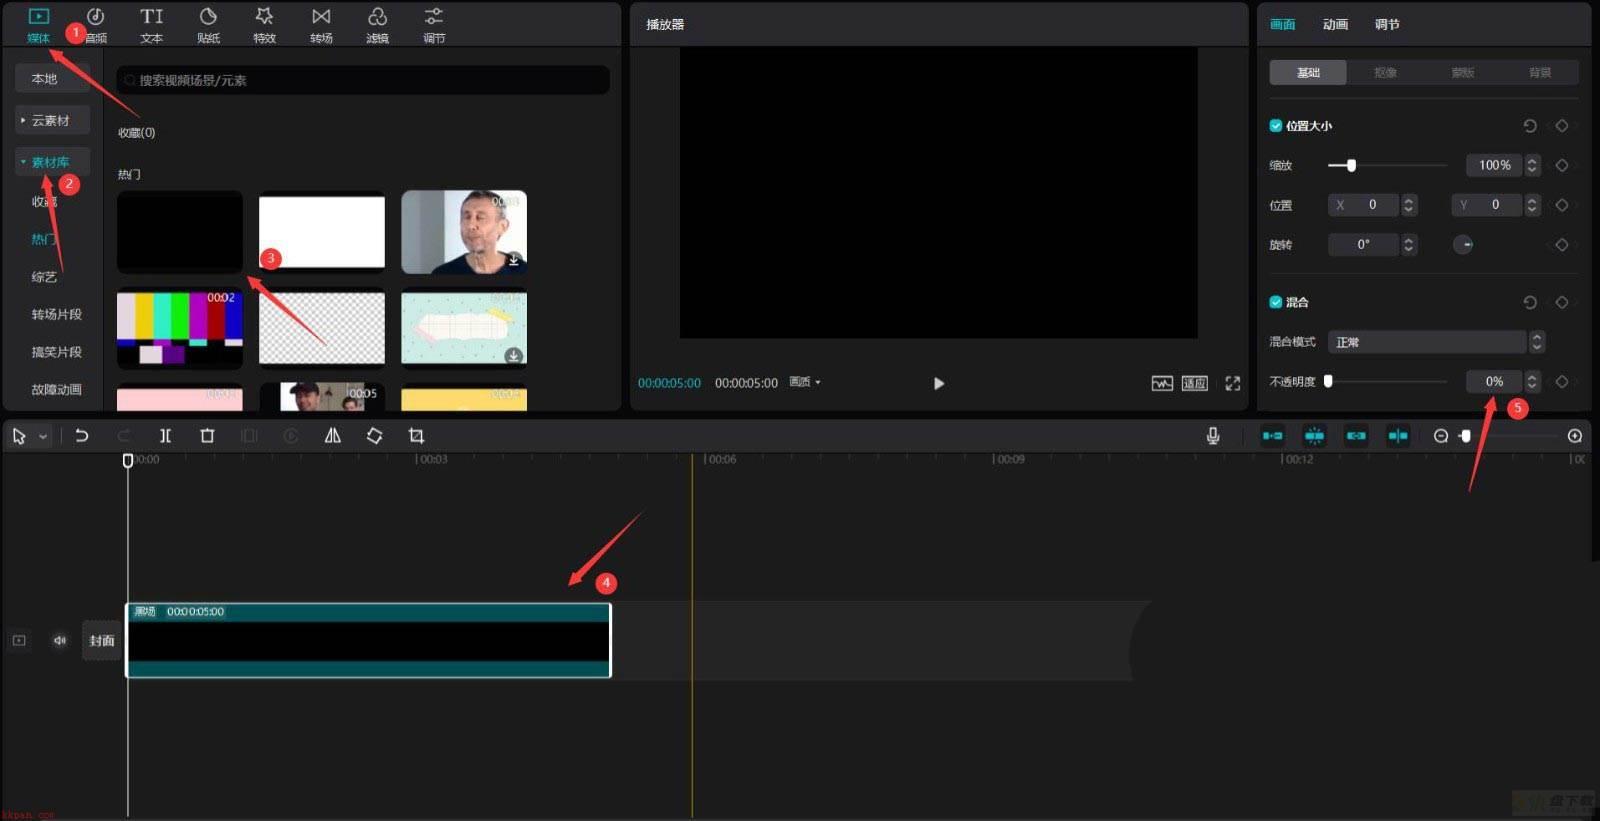Toggle clip linkage in timeline
This screenshot has width=1600, height=821.
(1356, 436)
